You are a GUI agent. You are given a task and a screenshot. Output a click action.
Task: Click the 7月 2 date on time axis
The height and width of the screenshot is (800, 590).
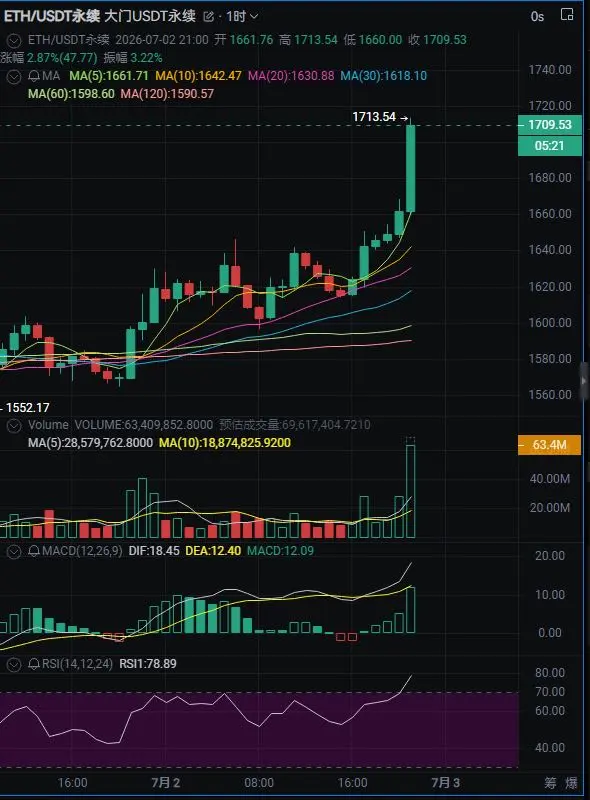[x=166, y=783]
